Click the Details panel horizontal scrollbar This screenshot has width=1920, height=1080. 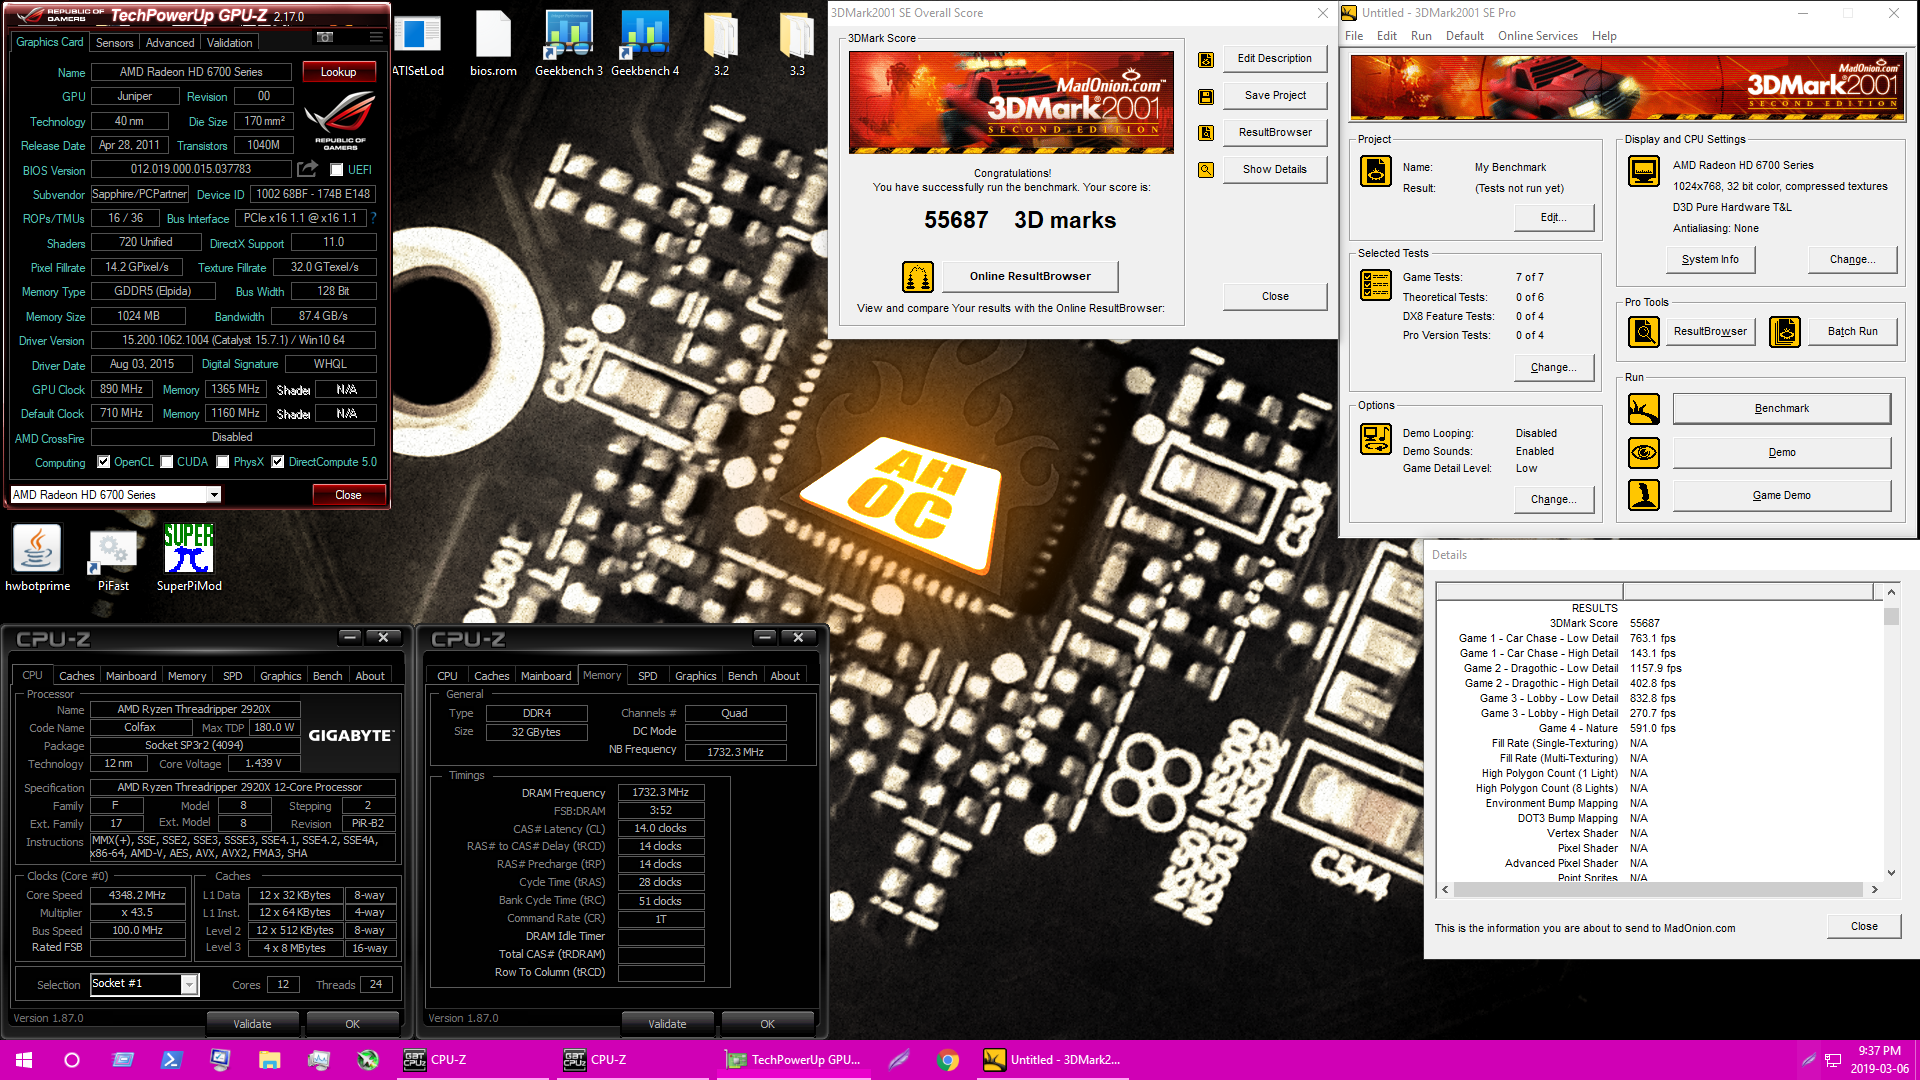[1660, 889]
